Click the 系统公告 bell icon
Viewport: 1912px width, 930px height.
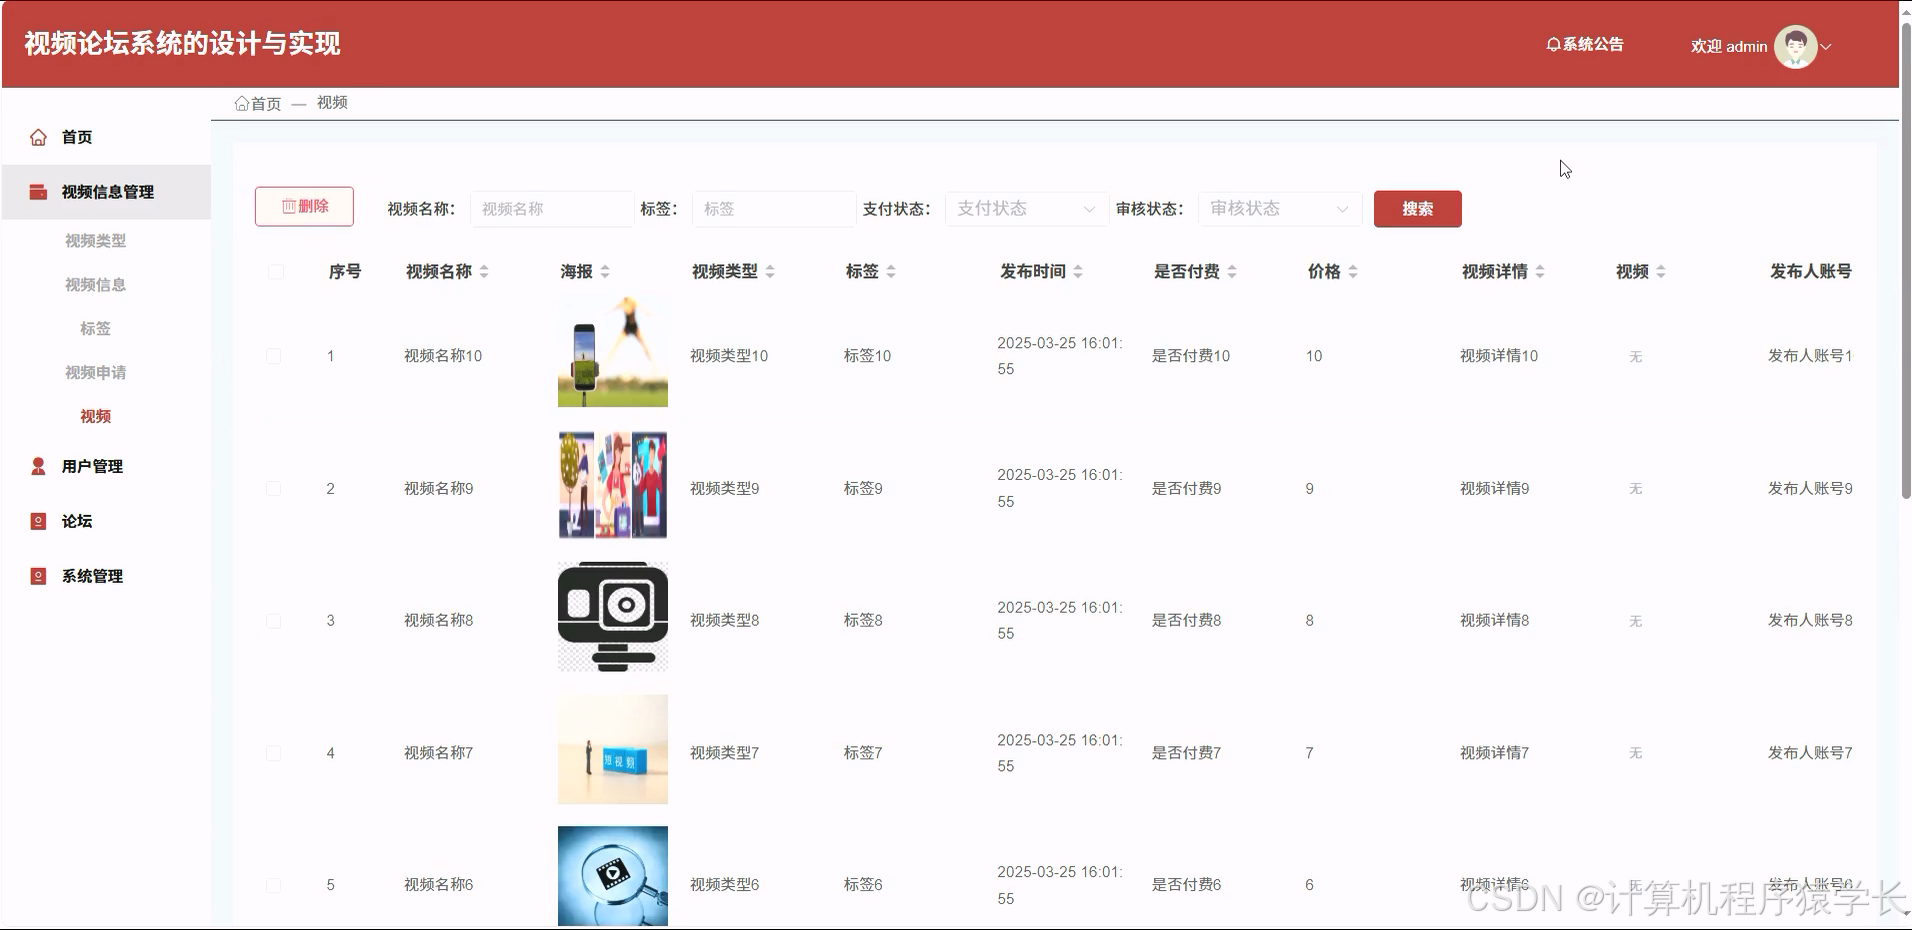tap(1553, 45)
